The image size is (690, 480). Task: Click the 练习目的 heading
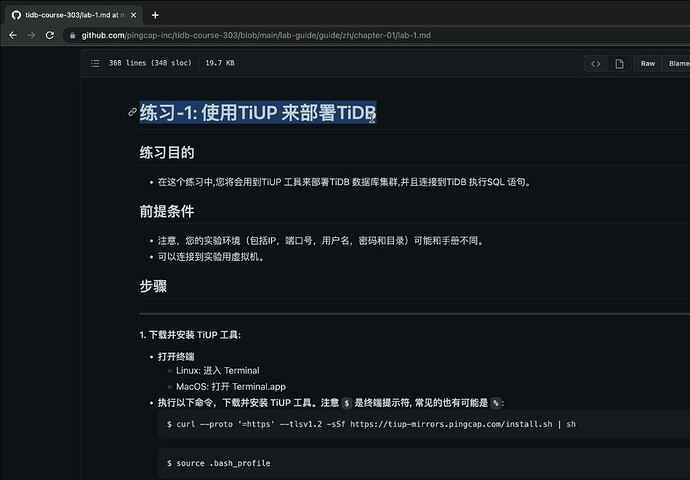tap(167, 153)
